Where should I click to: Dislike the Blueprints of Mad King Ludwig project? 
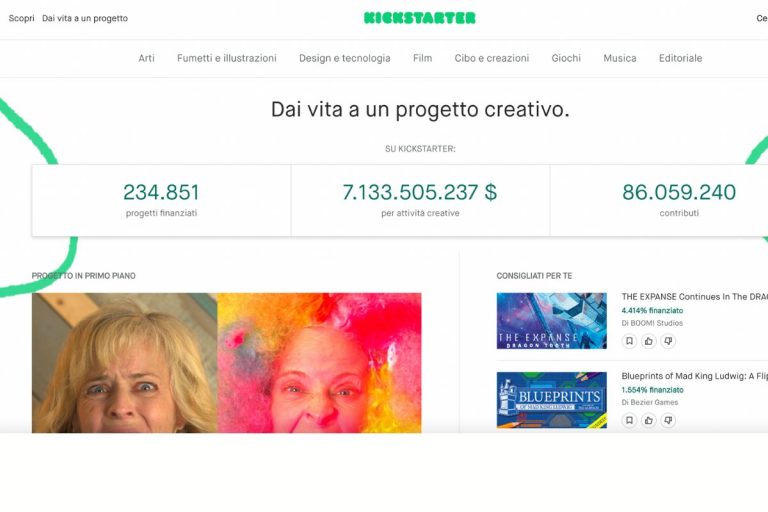[x=668, y=420]
